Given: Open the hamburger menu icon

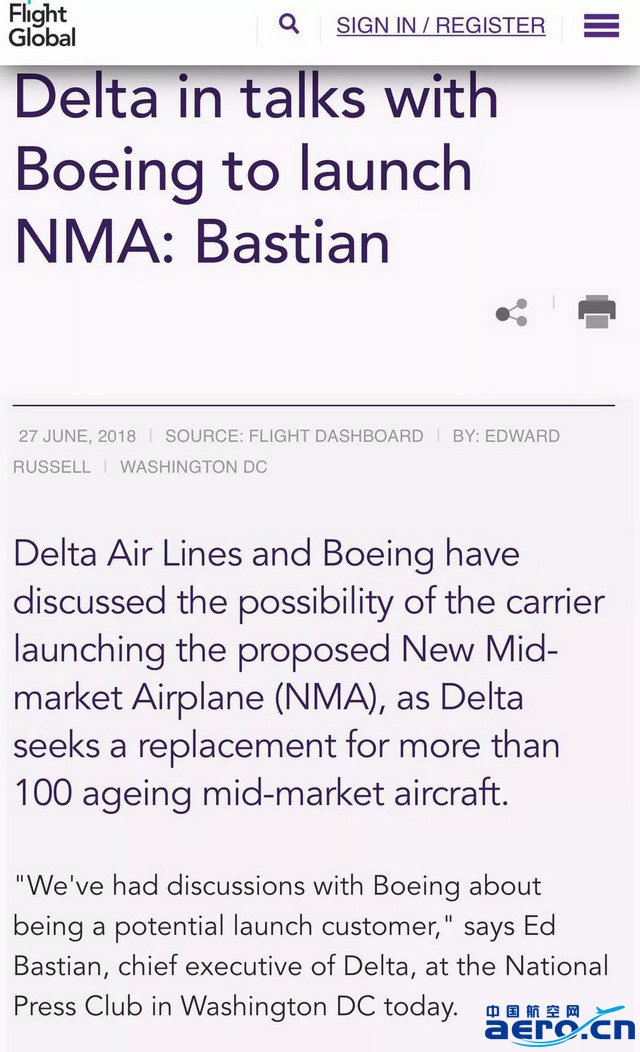Looking at the screenshot, I should 601,25.
